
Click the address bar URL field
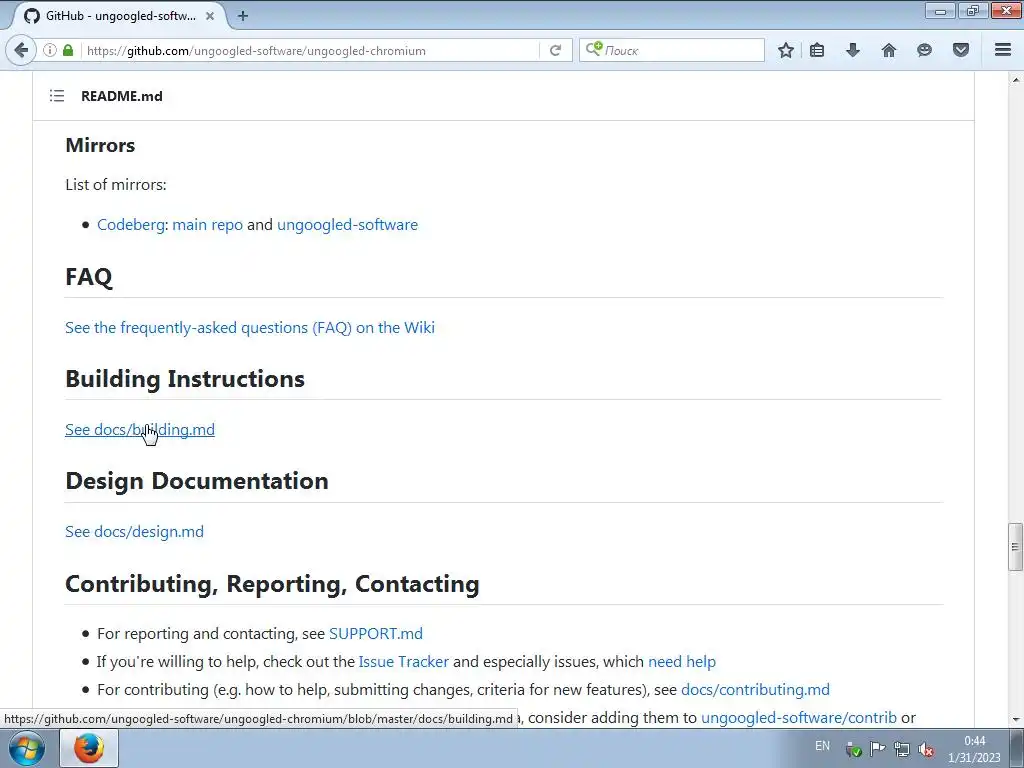click(312, 50)
